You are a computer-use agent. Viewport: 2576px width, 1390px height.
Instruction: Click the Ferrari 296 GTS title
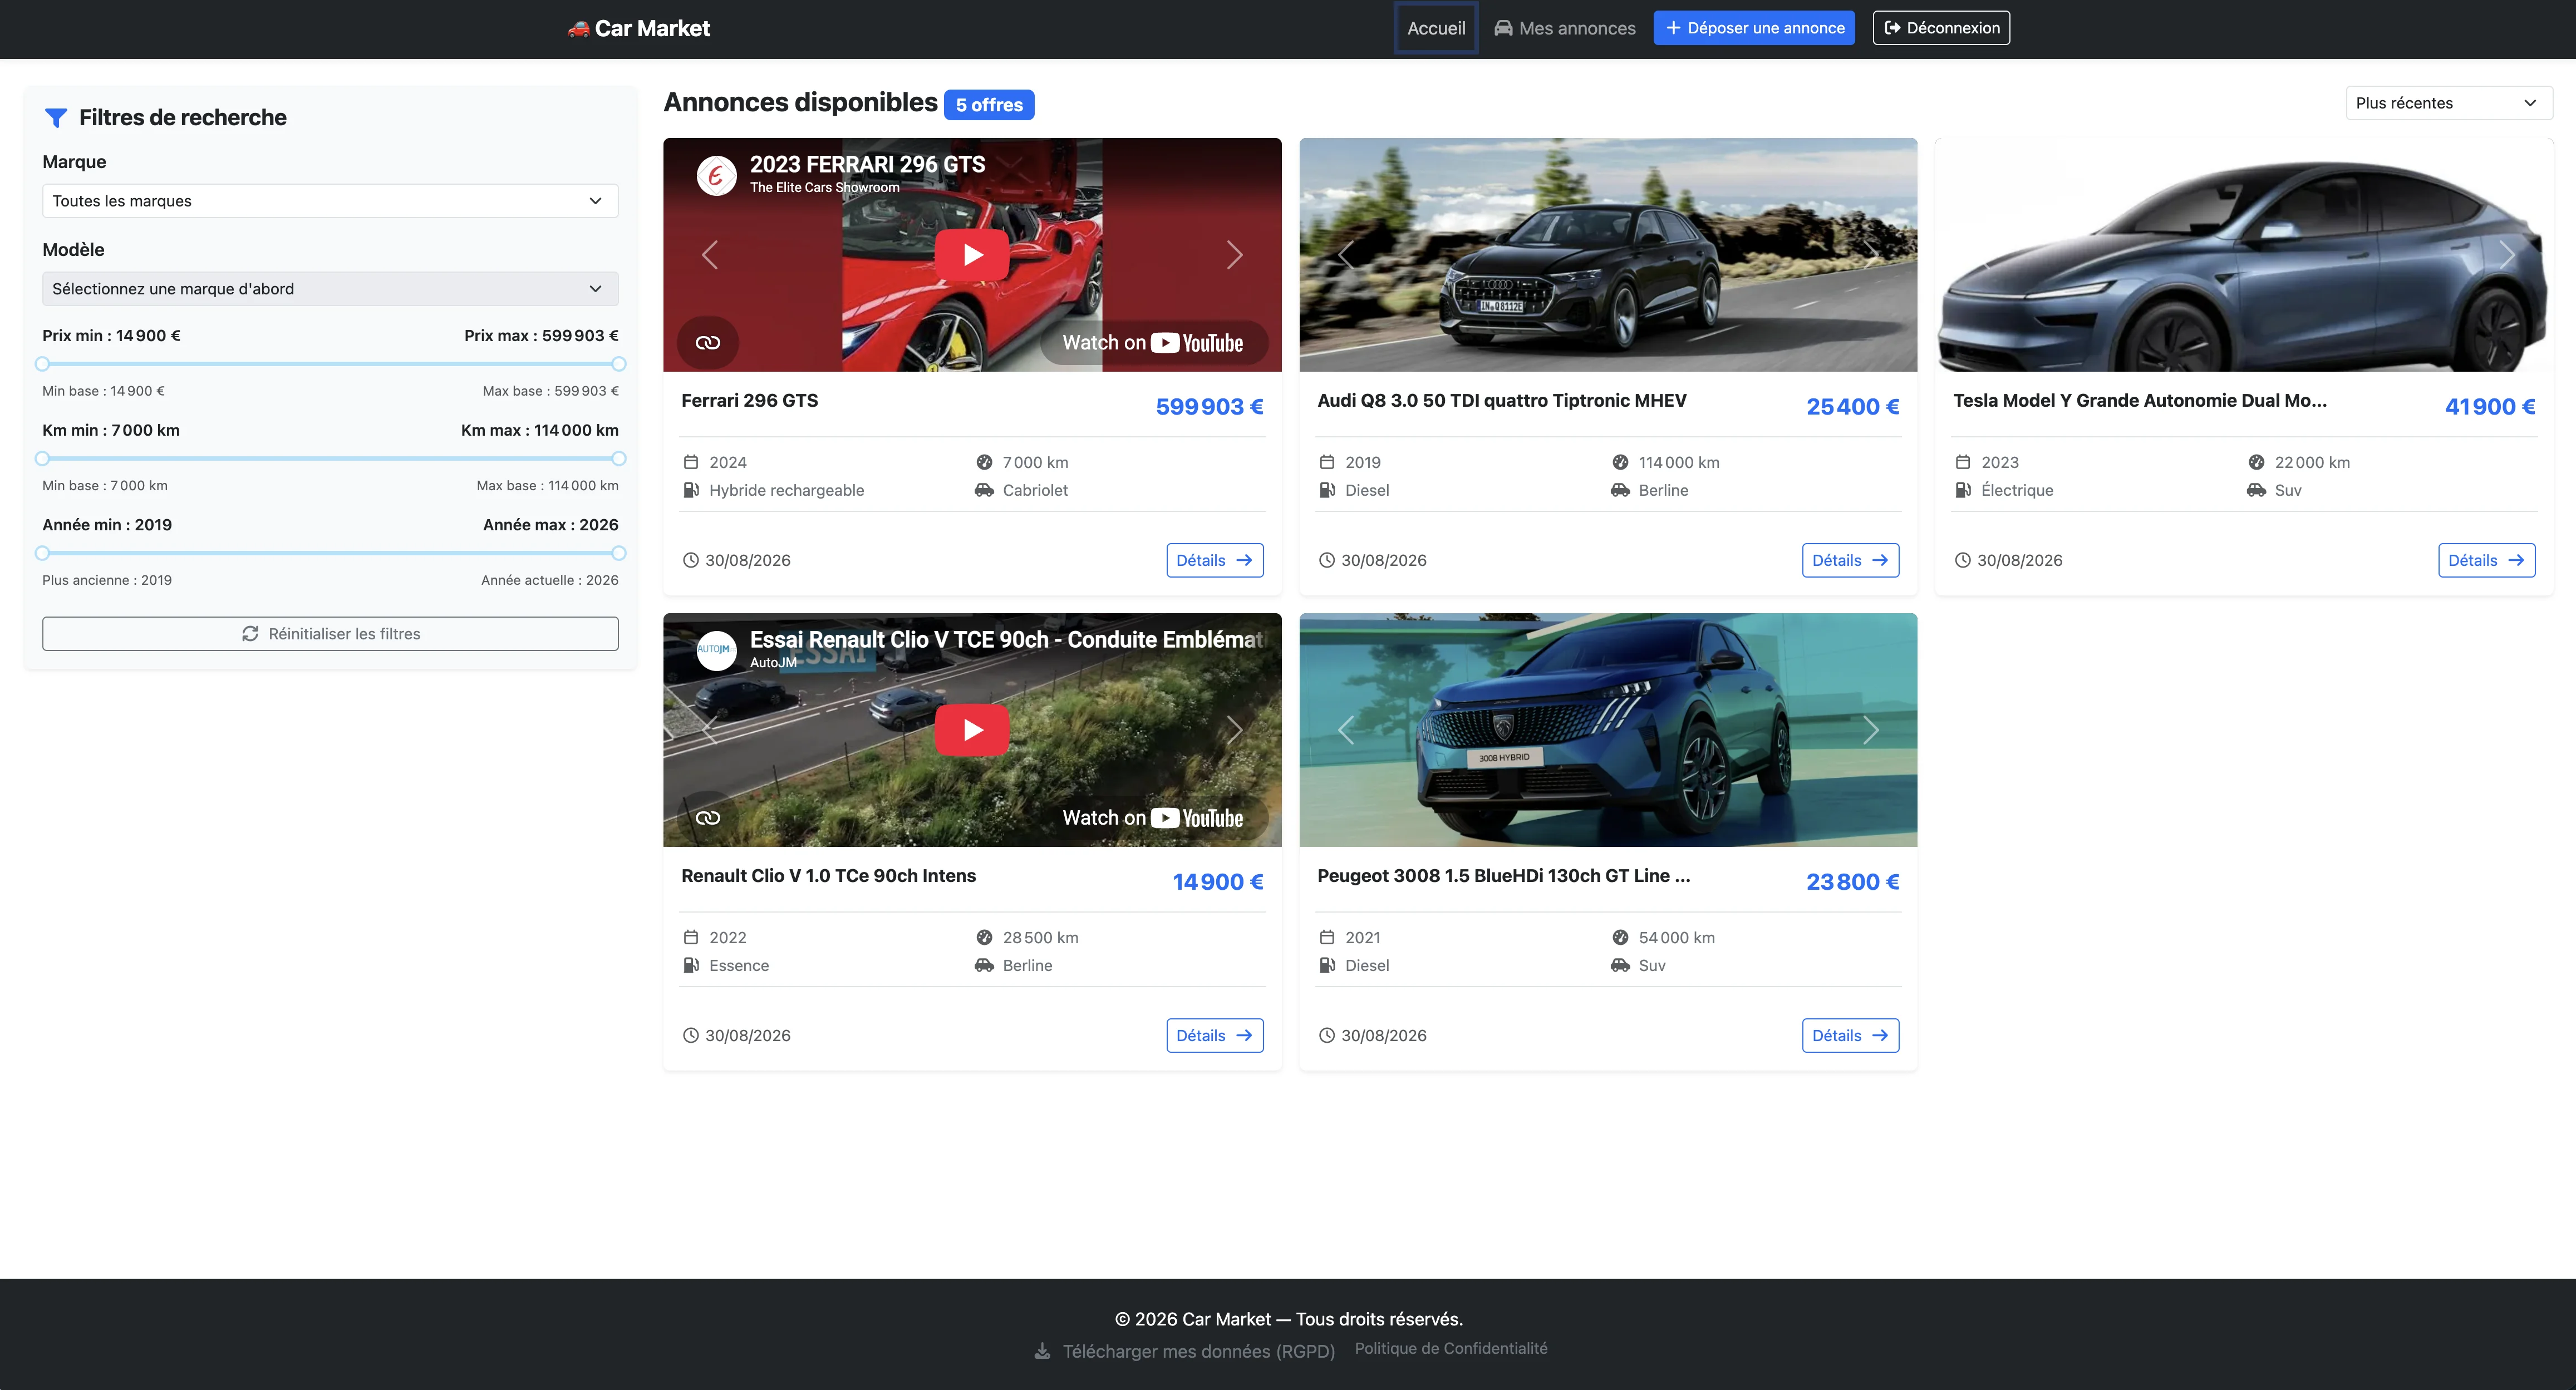click(x=750, y=400)
